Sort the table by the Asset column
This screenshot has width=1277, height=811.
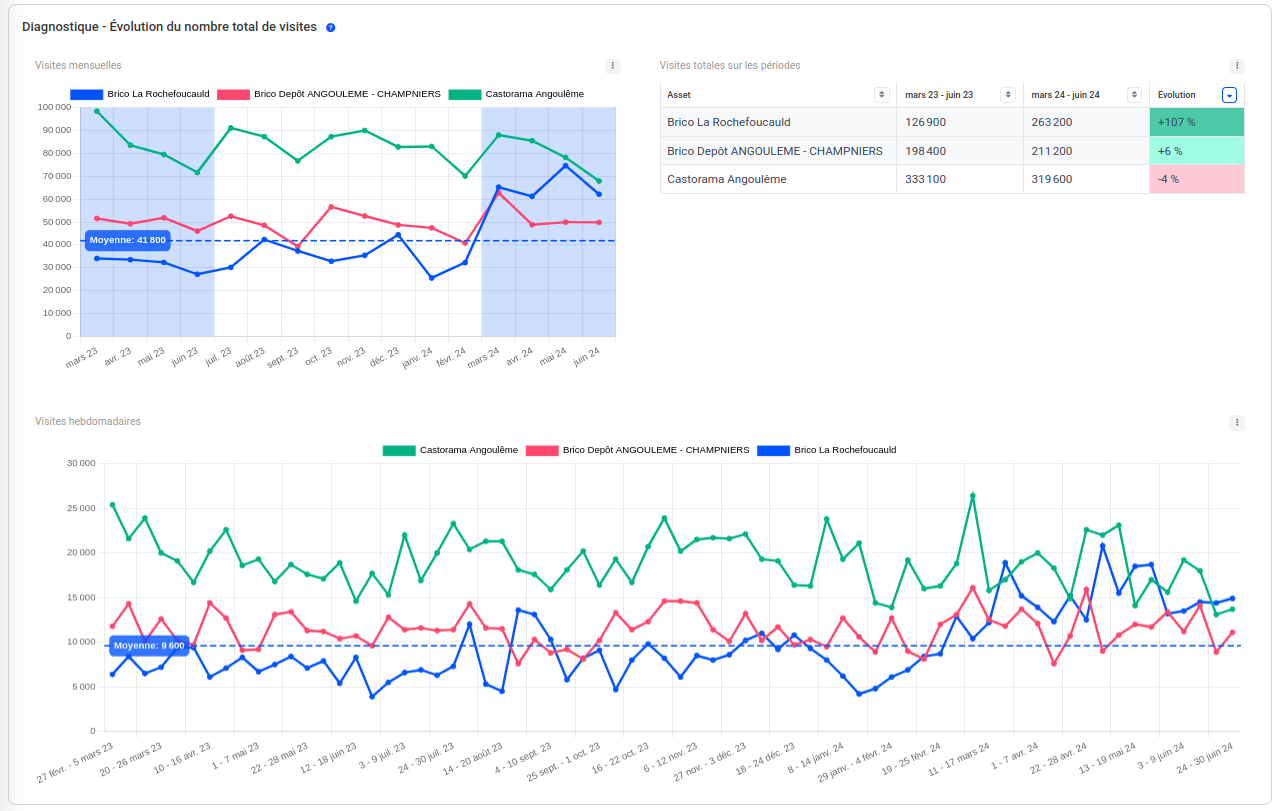(x=881, y=95)
